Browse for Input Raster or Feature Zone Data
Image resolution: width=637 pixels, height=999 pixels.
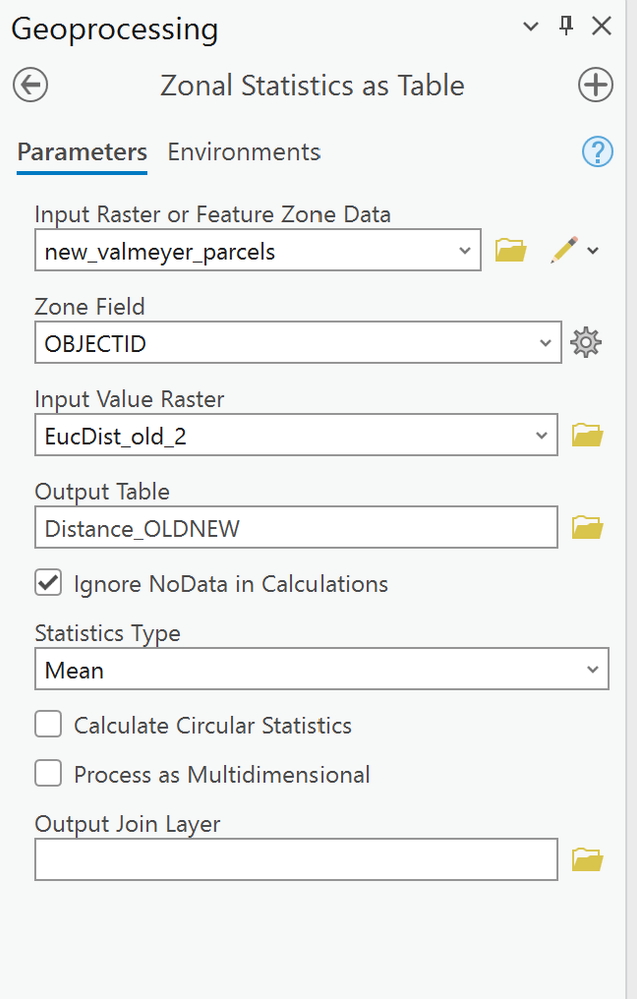[511, 250]
